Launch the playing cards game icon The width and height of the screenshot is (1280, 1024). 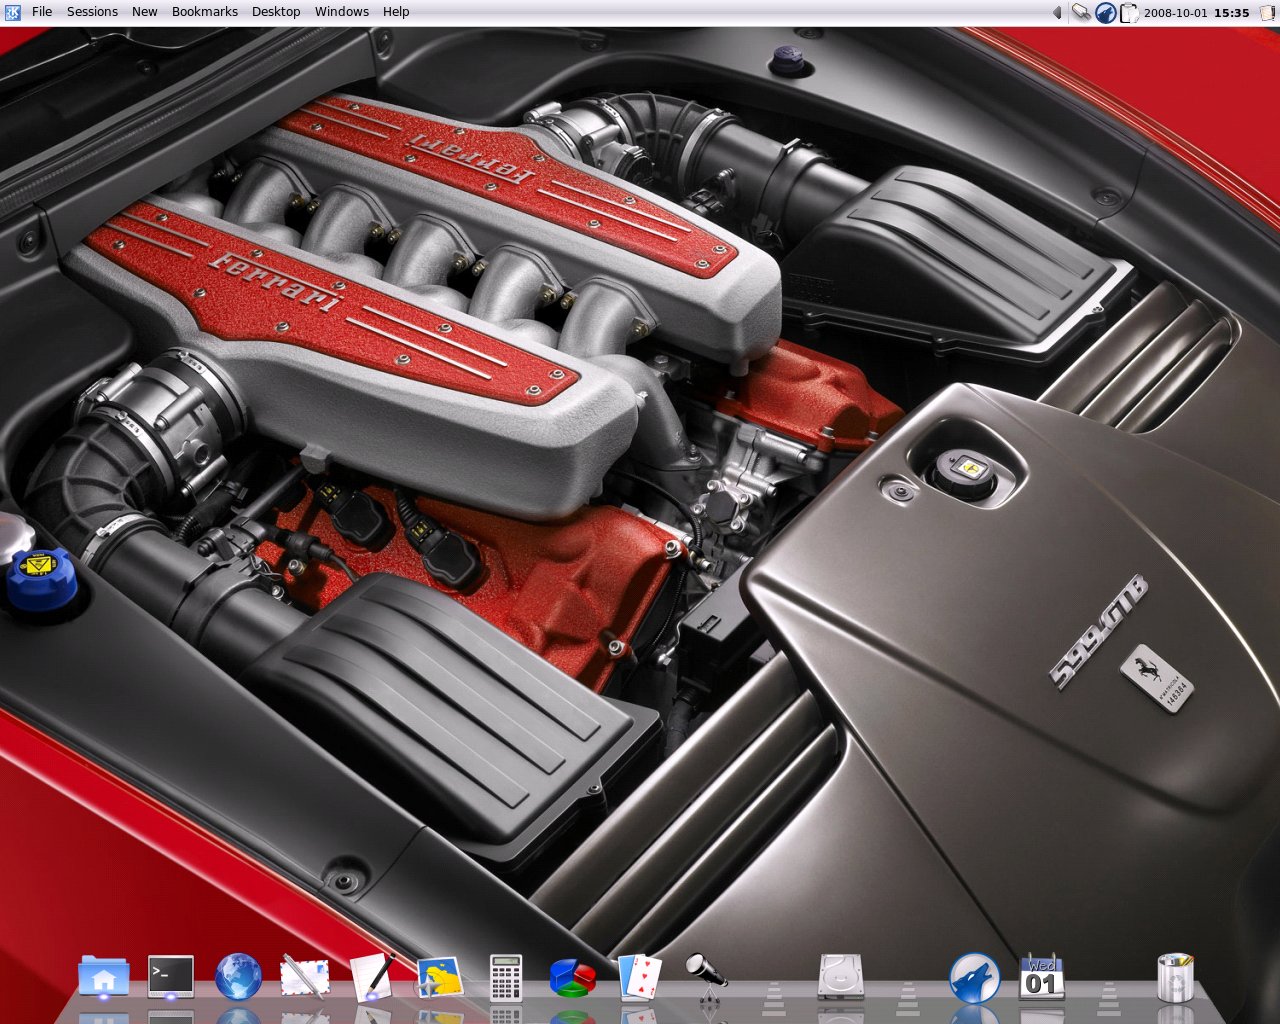tap(640, 977)
